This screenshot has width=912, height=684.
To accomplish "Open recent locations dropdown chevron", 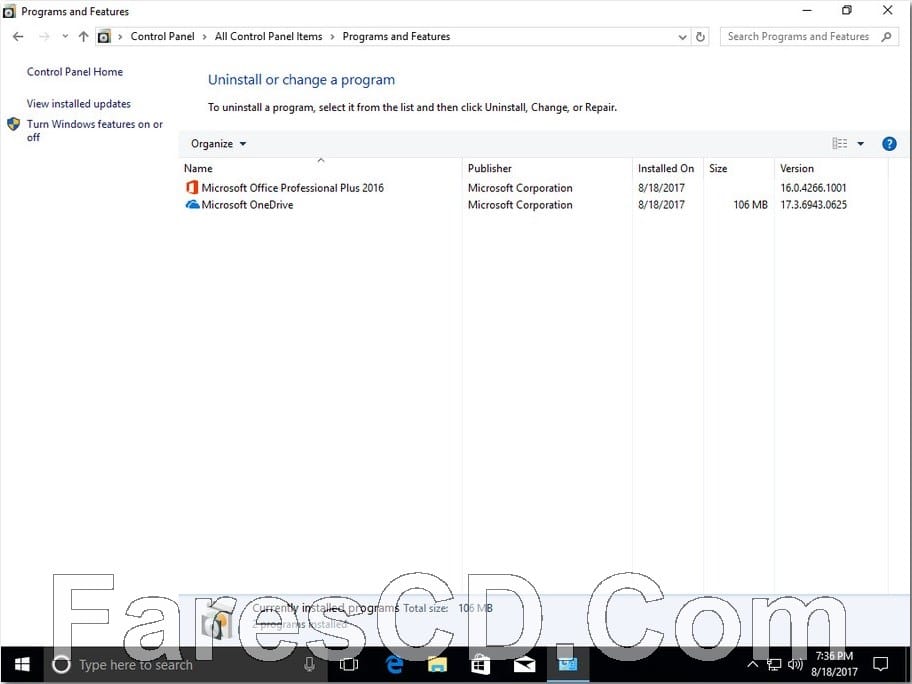I will pos(65,37).
